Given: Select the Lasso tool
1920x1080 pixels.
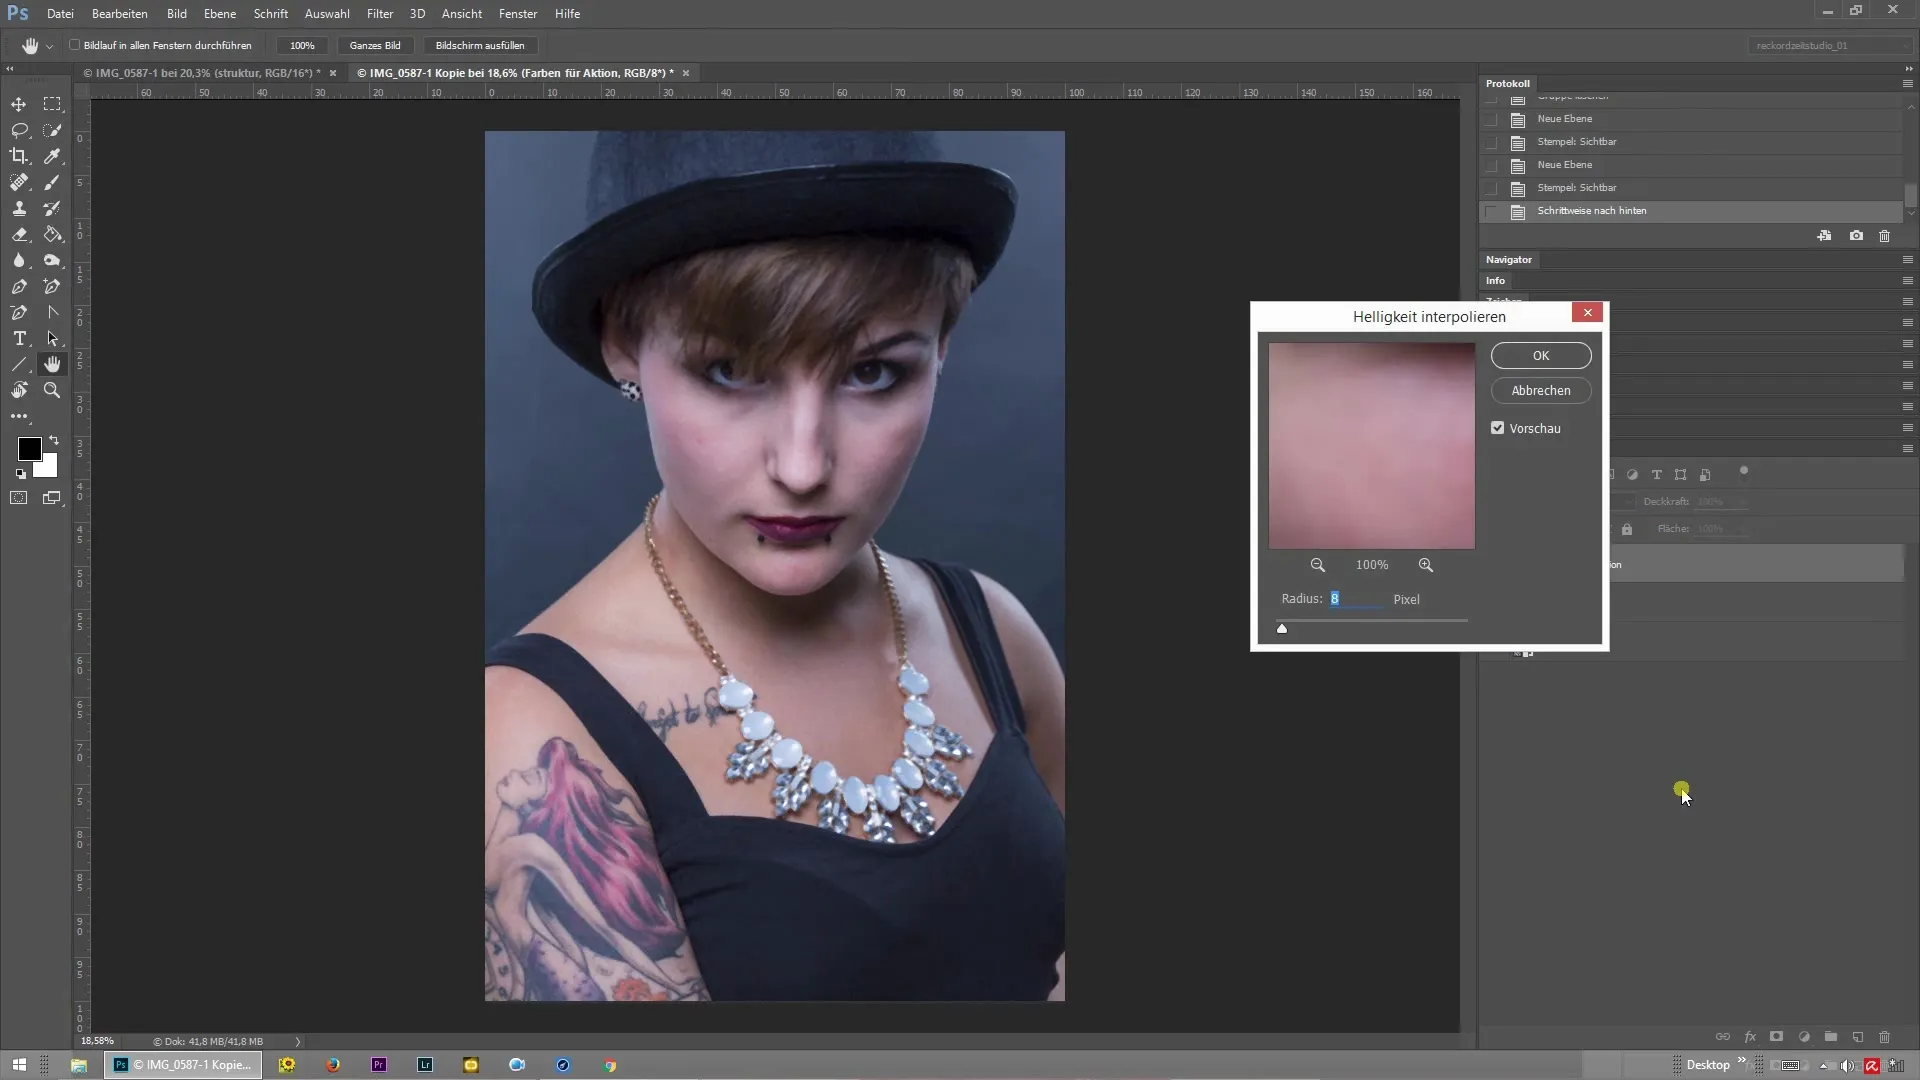Looking at the screenshot, I should point(19,130).
